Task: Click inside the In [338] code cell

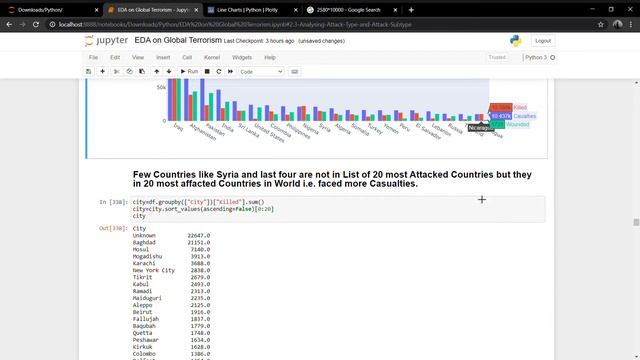Action: [x=338, y=209]
